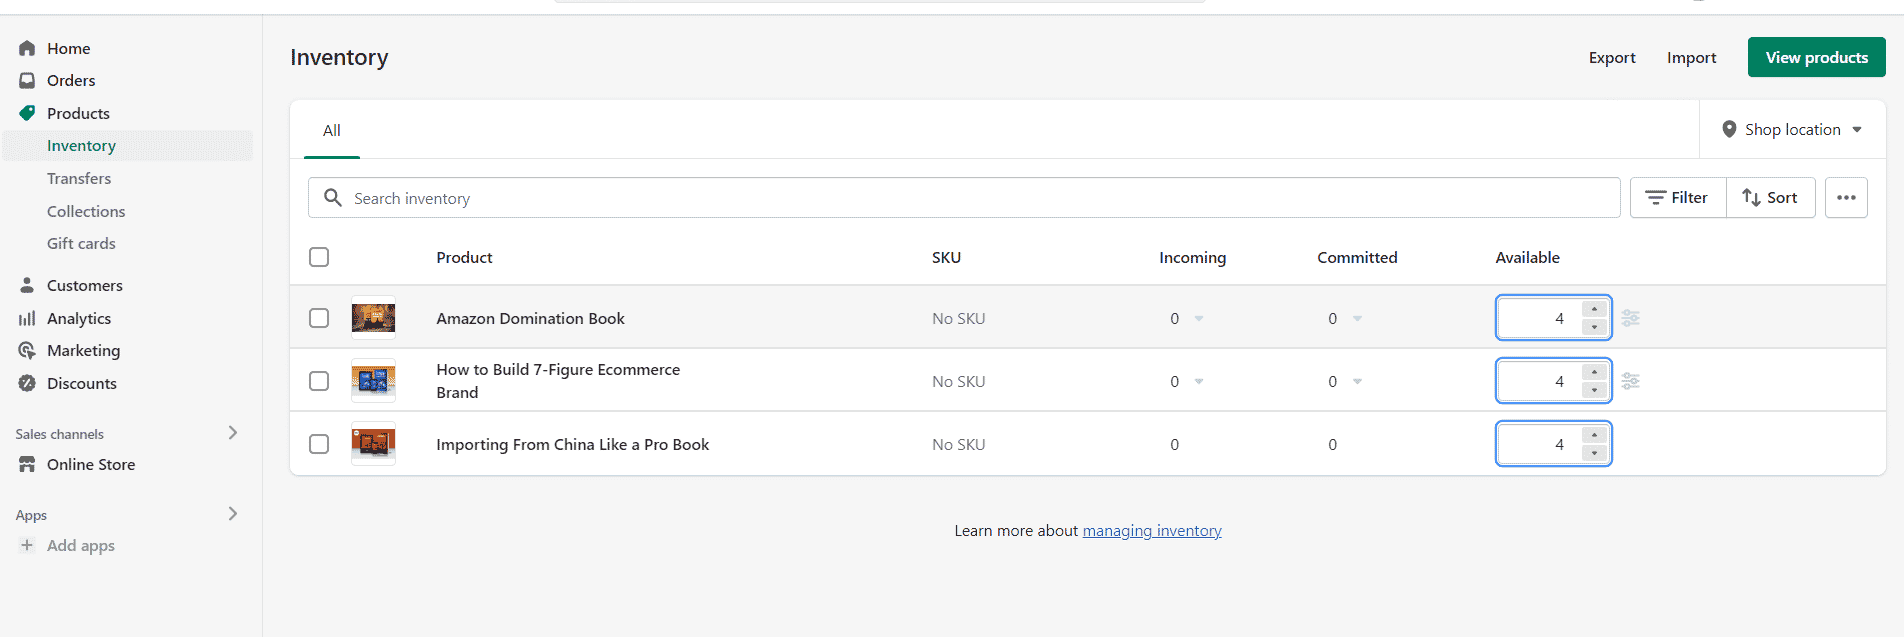Image resolution: width=1904 pixels, height=637 pixels.
Task: Open the Shop location dropdown
Action: 1792,130
